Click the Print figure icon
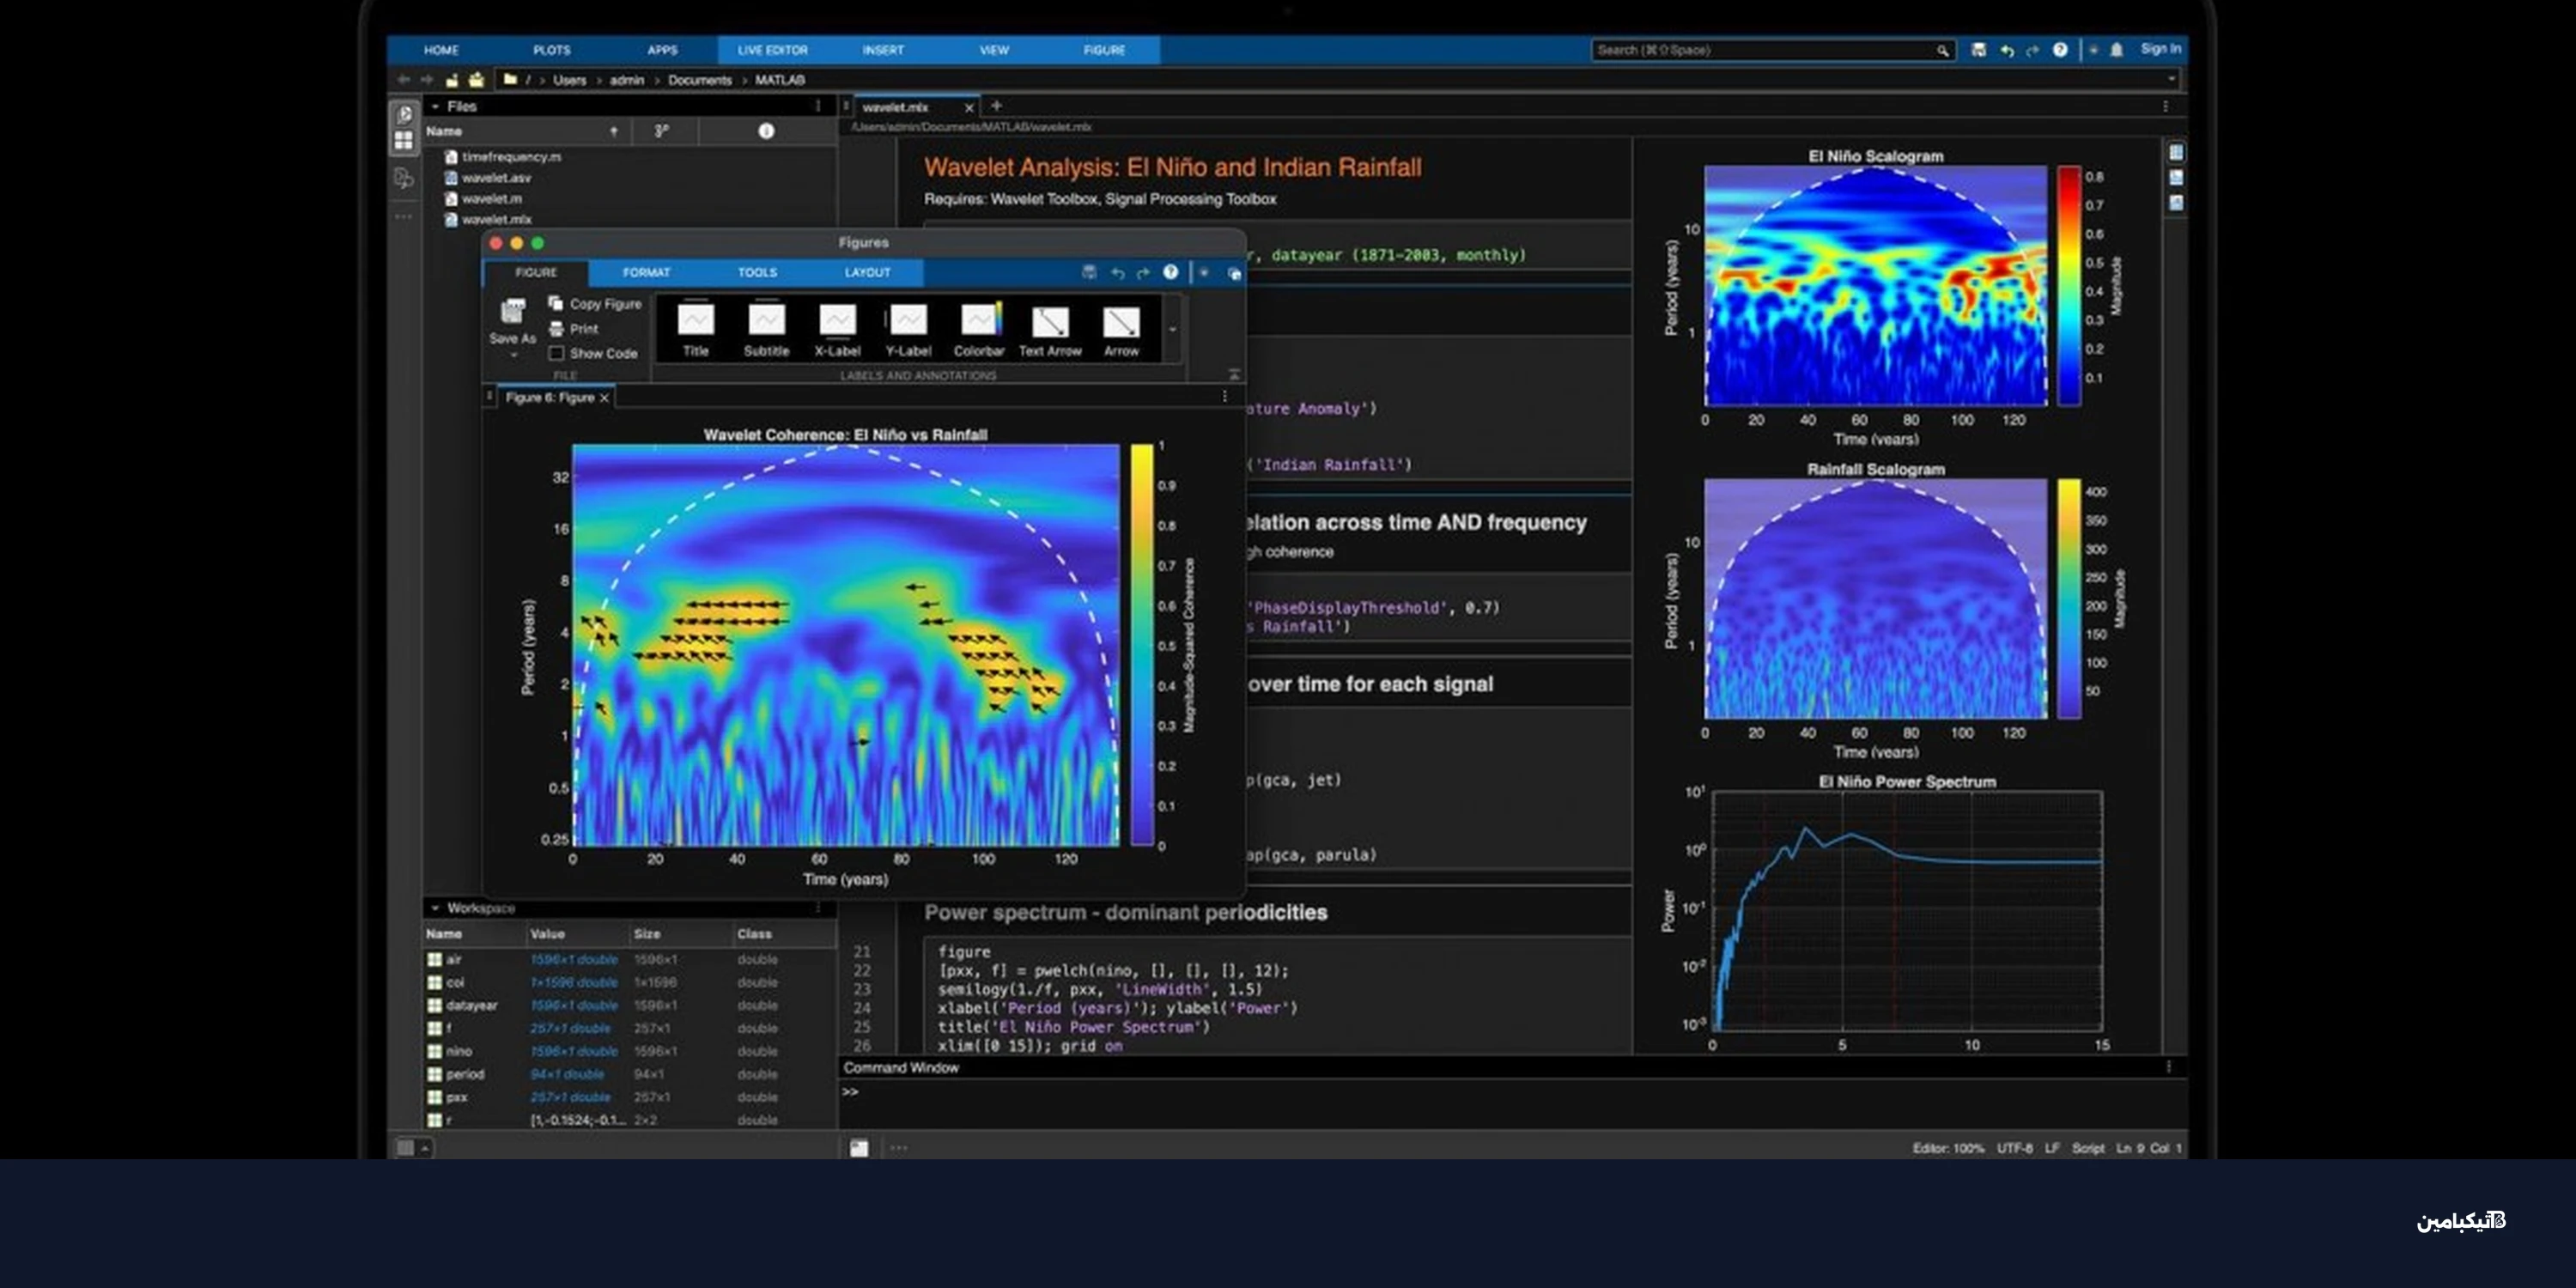 tap(556, 329)
